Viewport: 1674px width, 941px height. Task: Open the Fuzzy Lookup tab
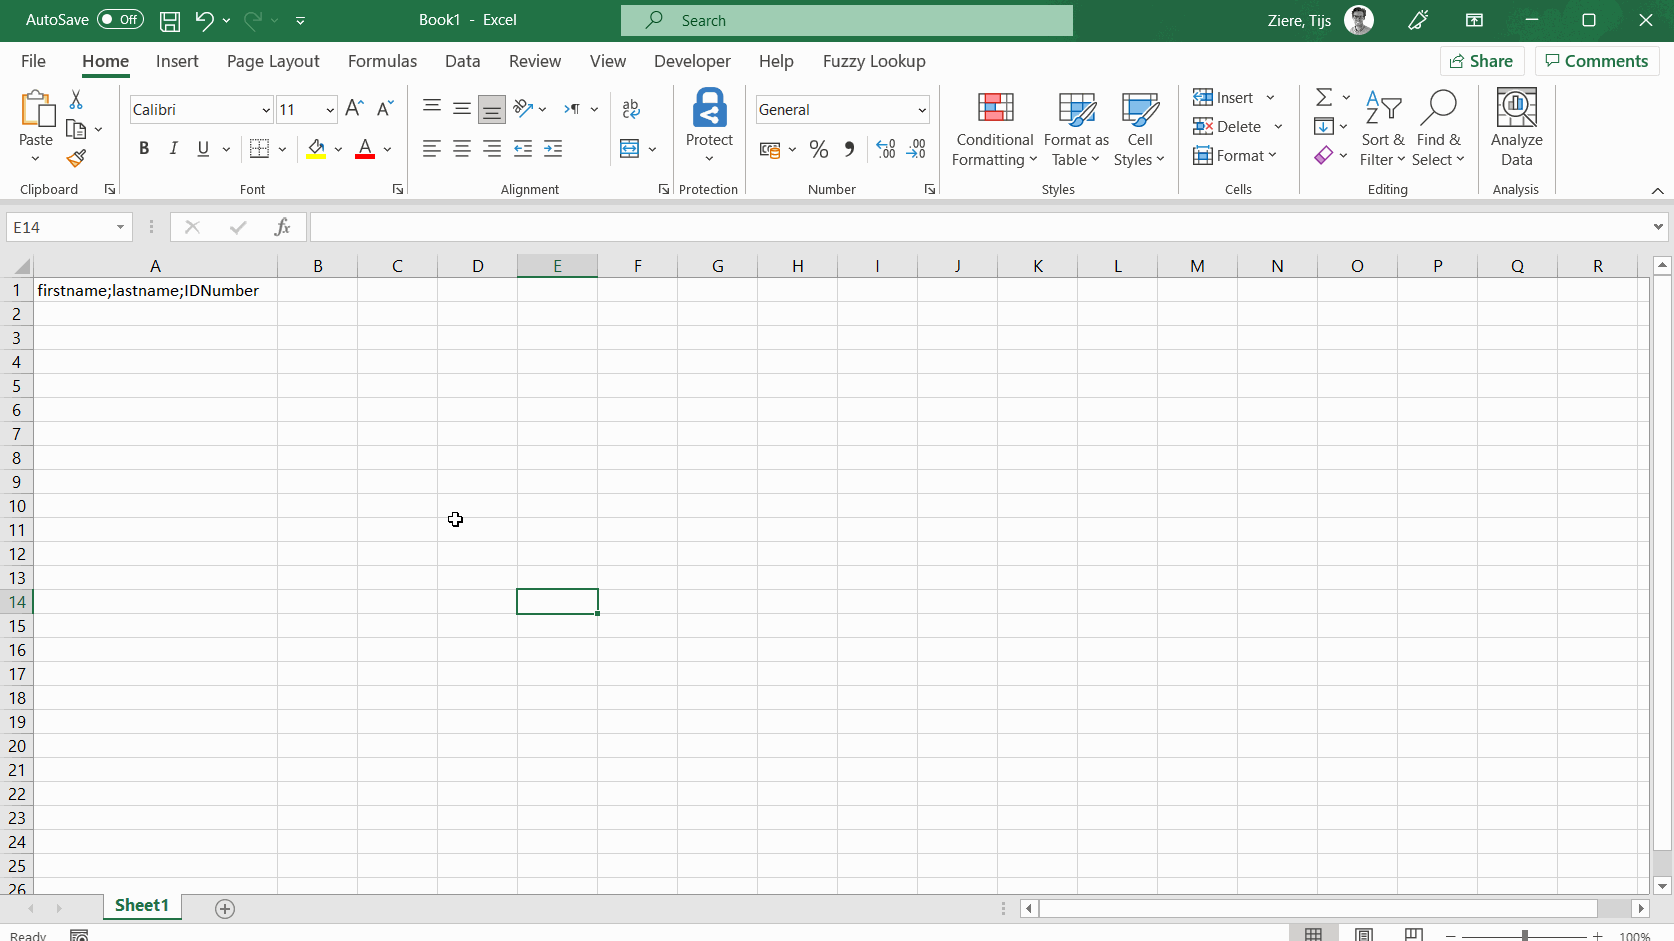click(x=874, y=61)
